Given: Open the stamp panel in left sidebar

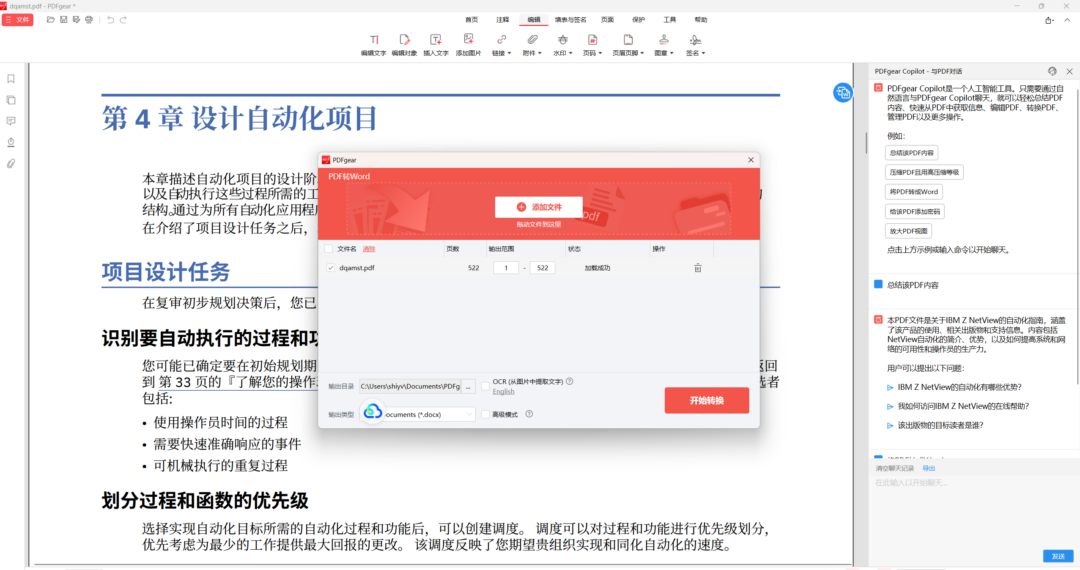Looking at the screenshot, I should 11,142.
